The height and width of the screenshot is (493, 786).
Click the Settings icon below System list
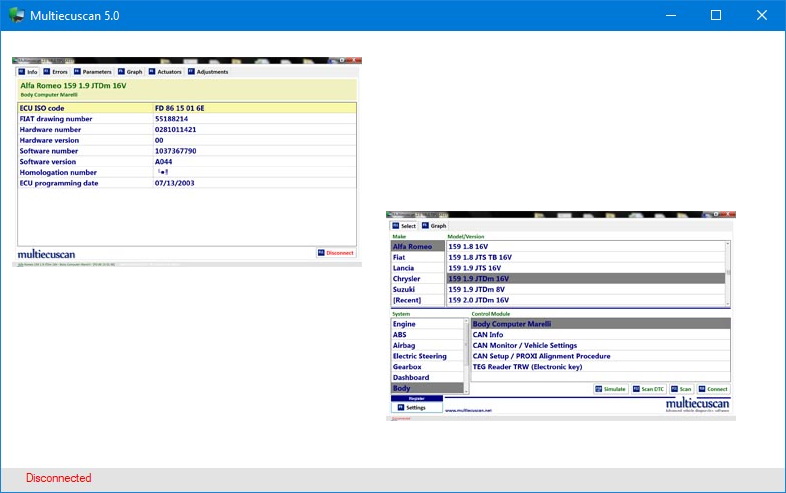coord(399,407)
